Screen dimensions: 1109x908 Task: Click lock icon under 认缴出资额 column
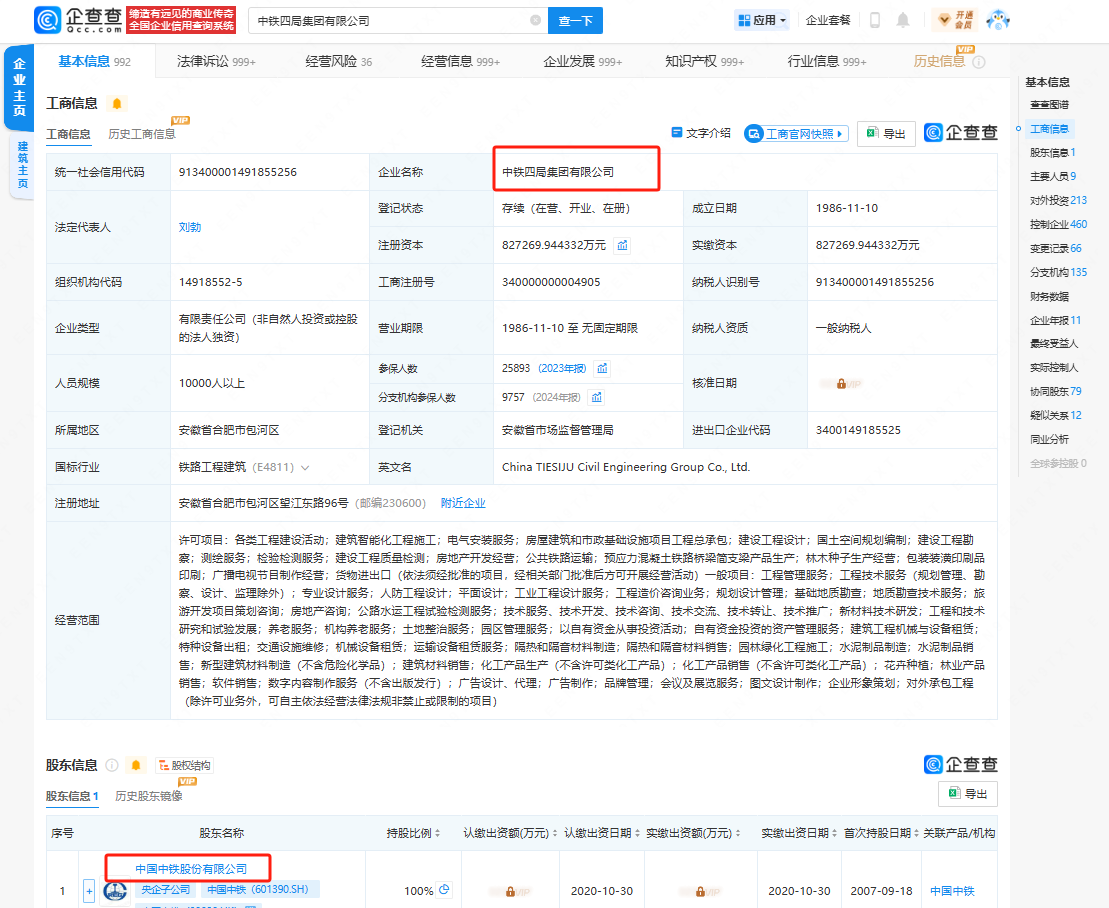[x=510, y=892]
